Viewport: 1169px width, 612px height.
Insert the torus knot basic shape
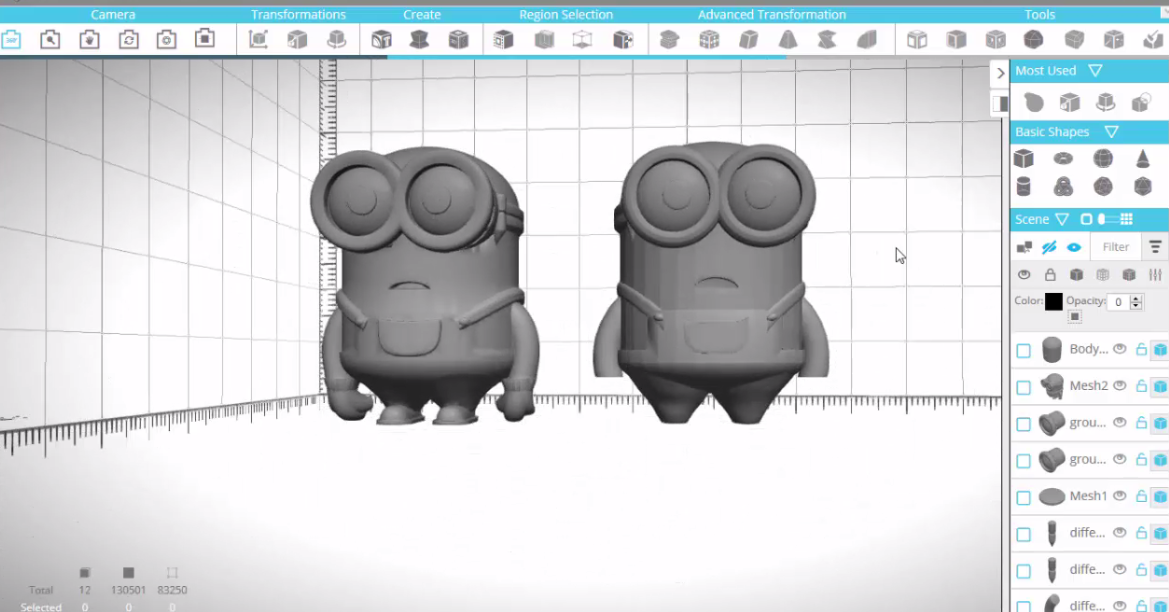[x=1063, y=186]
